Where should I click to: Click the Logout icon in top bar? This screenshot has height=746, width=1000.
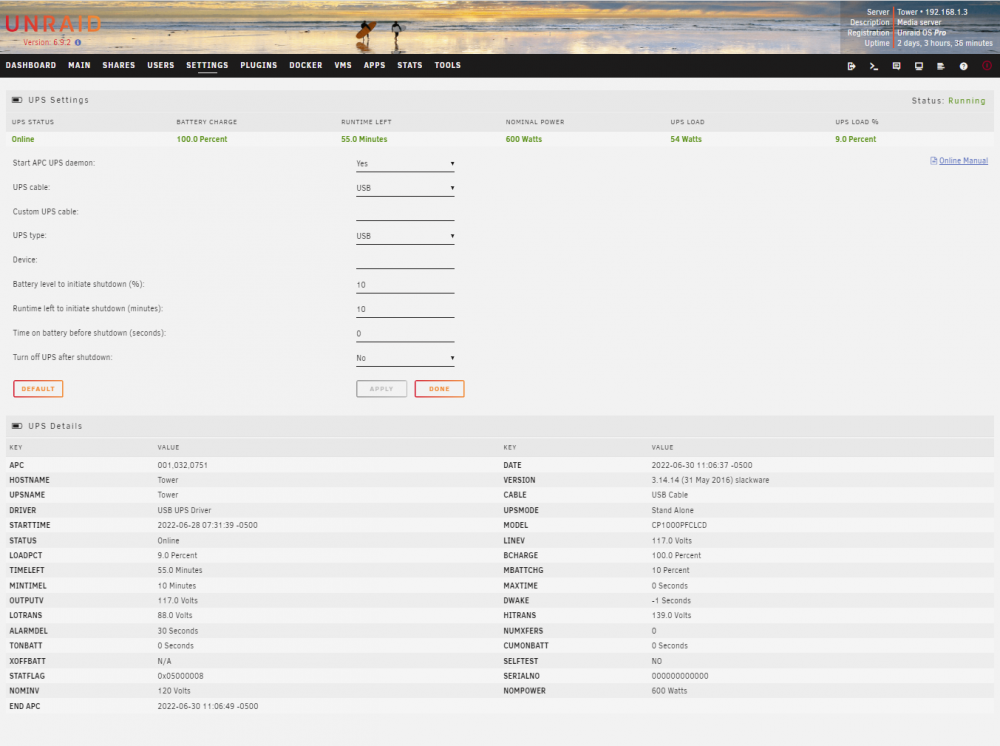click(851, 66)
